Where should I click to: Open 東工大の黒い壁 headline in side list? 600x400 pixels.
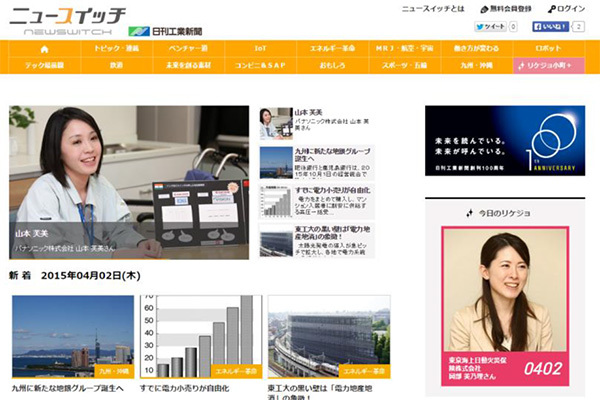(333, 233)
